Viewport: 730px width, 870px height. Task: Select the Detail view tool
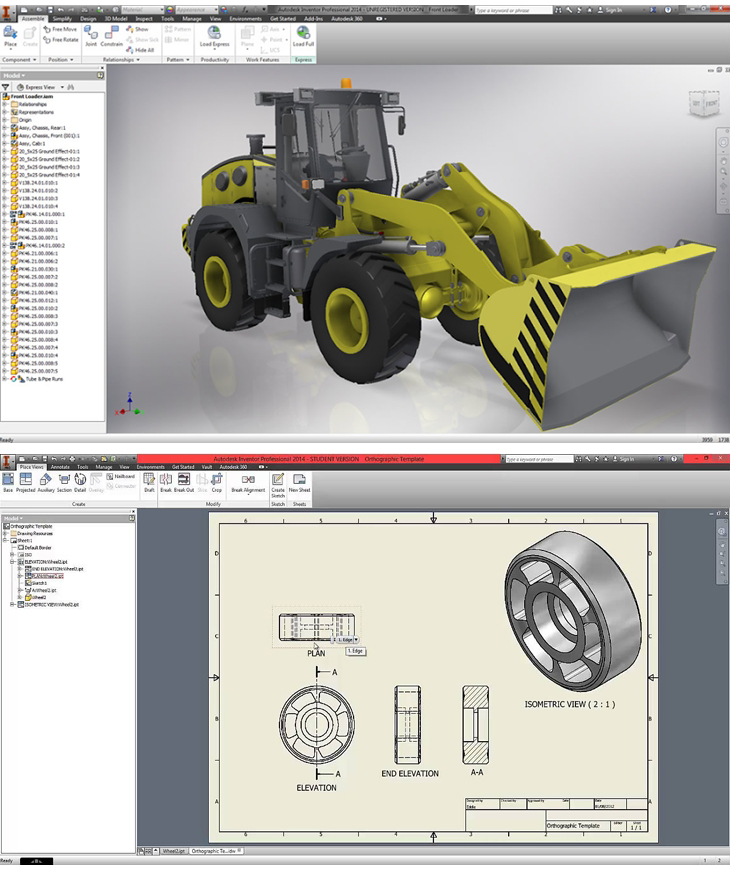coord(80,482)
